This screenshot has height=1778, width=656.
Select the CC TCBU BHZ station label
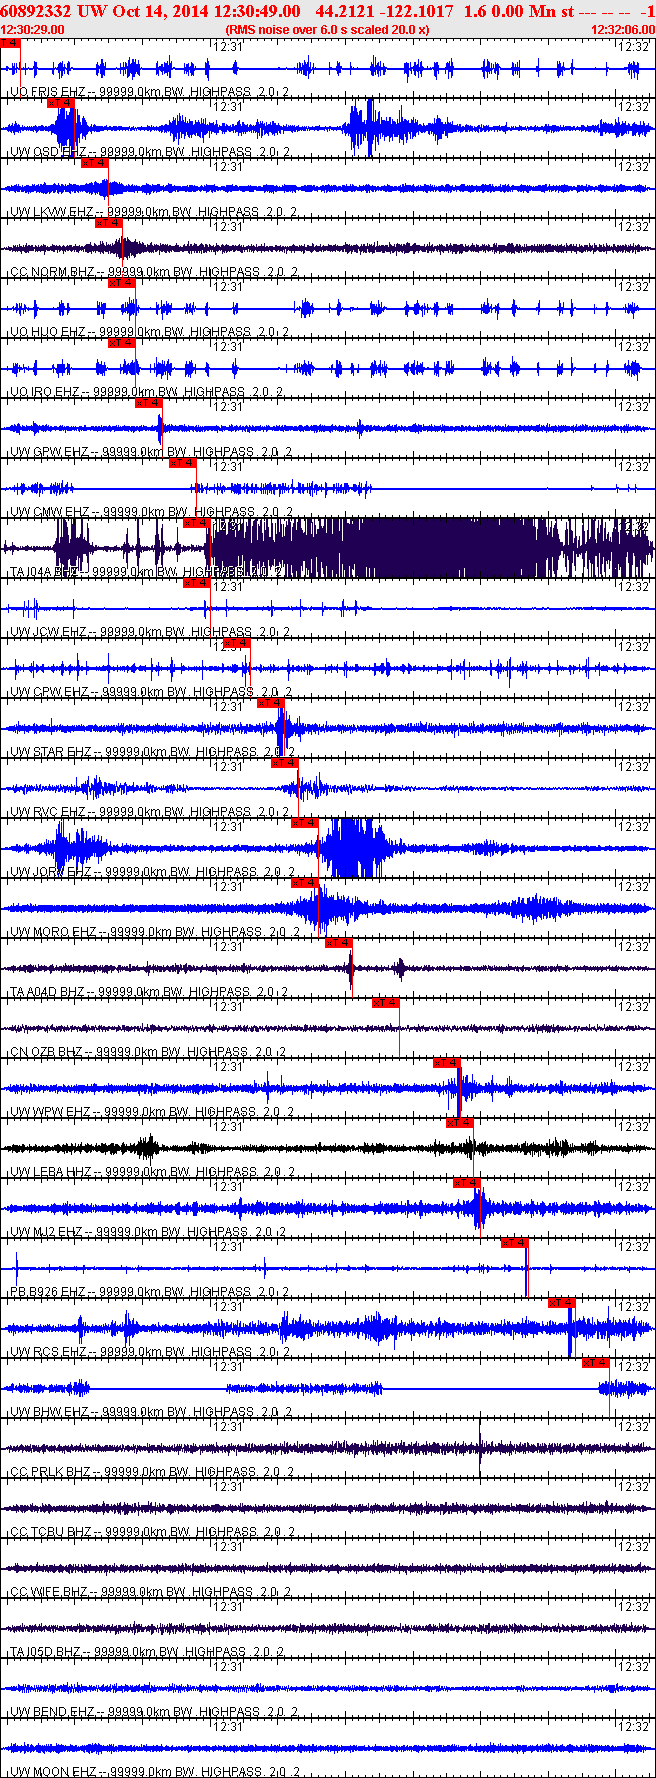(x=51, y=1532)
